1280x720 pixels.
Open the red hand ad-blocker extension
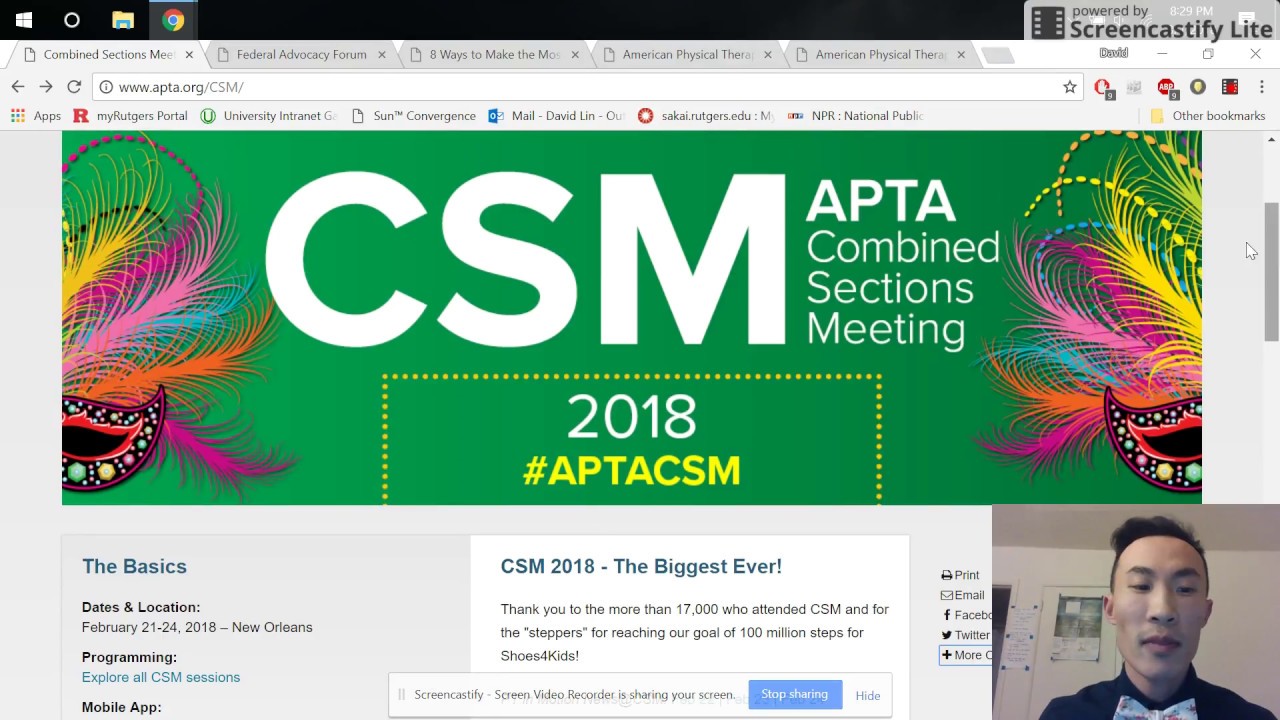1103,88
